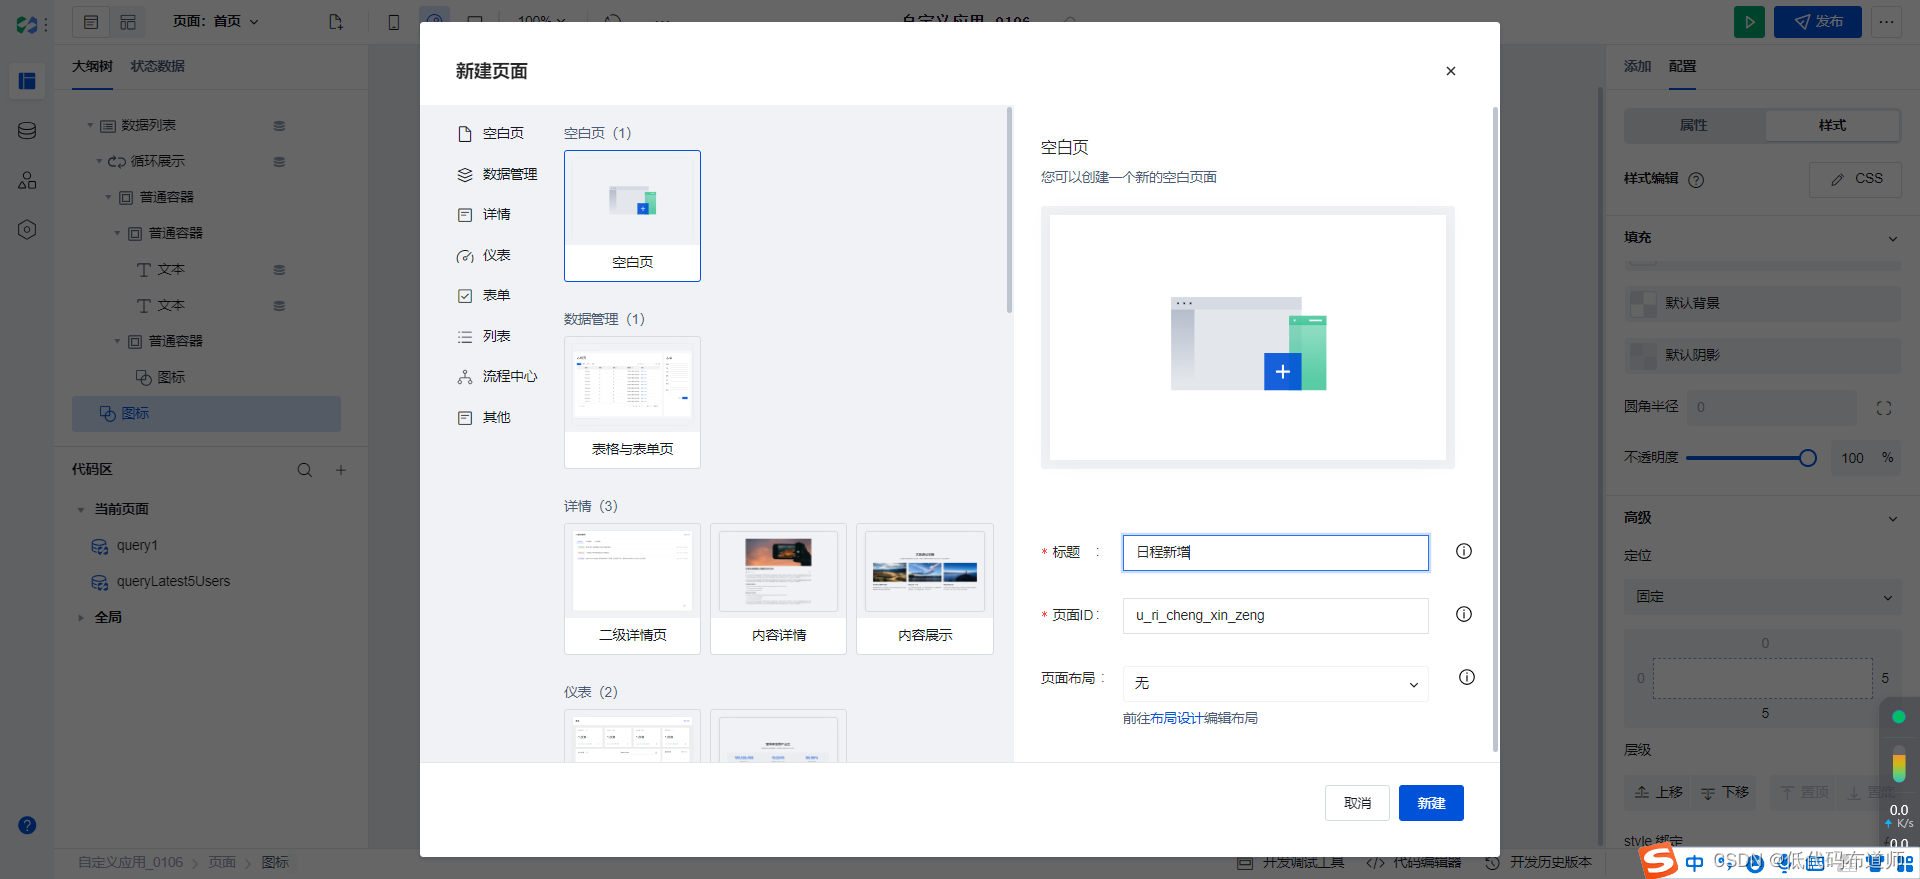Choose the 内容展示 template thumbnail
Image resolution: width=1920 pixels, height=879 pixels.
(925, 588)
